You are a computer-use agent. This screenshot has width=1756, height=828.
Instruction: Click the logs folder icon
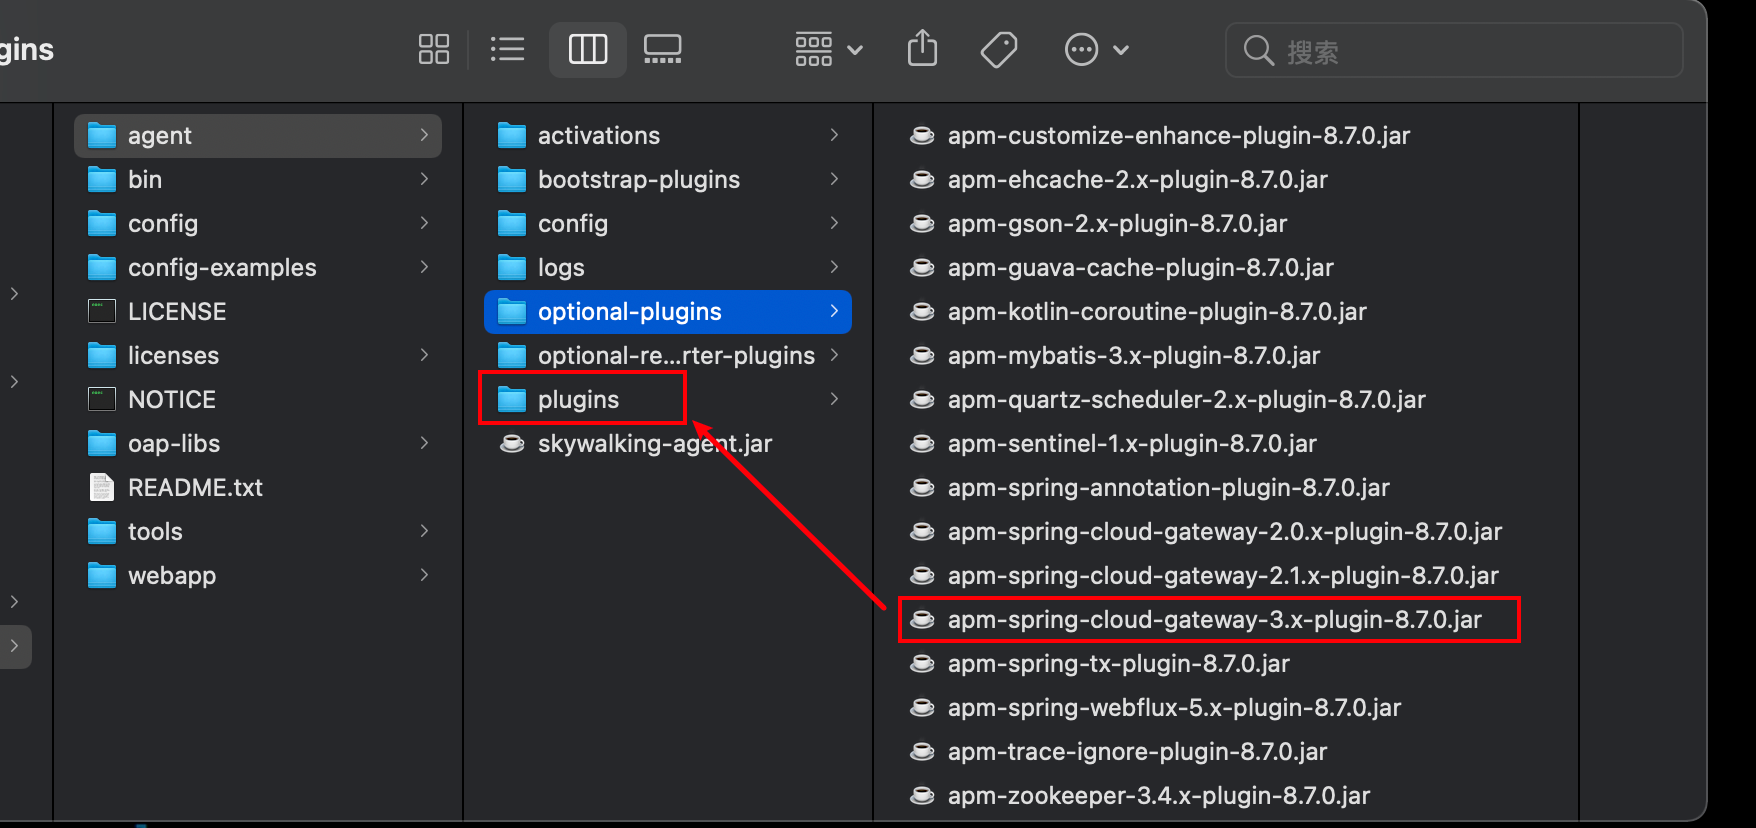(512, 267)
